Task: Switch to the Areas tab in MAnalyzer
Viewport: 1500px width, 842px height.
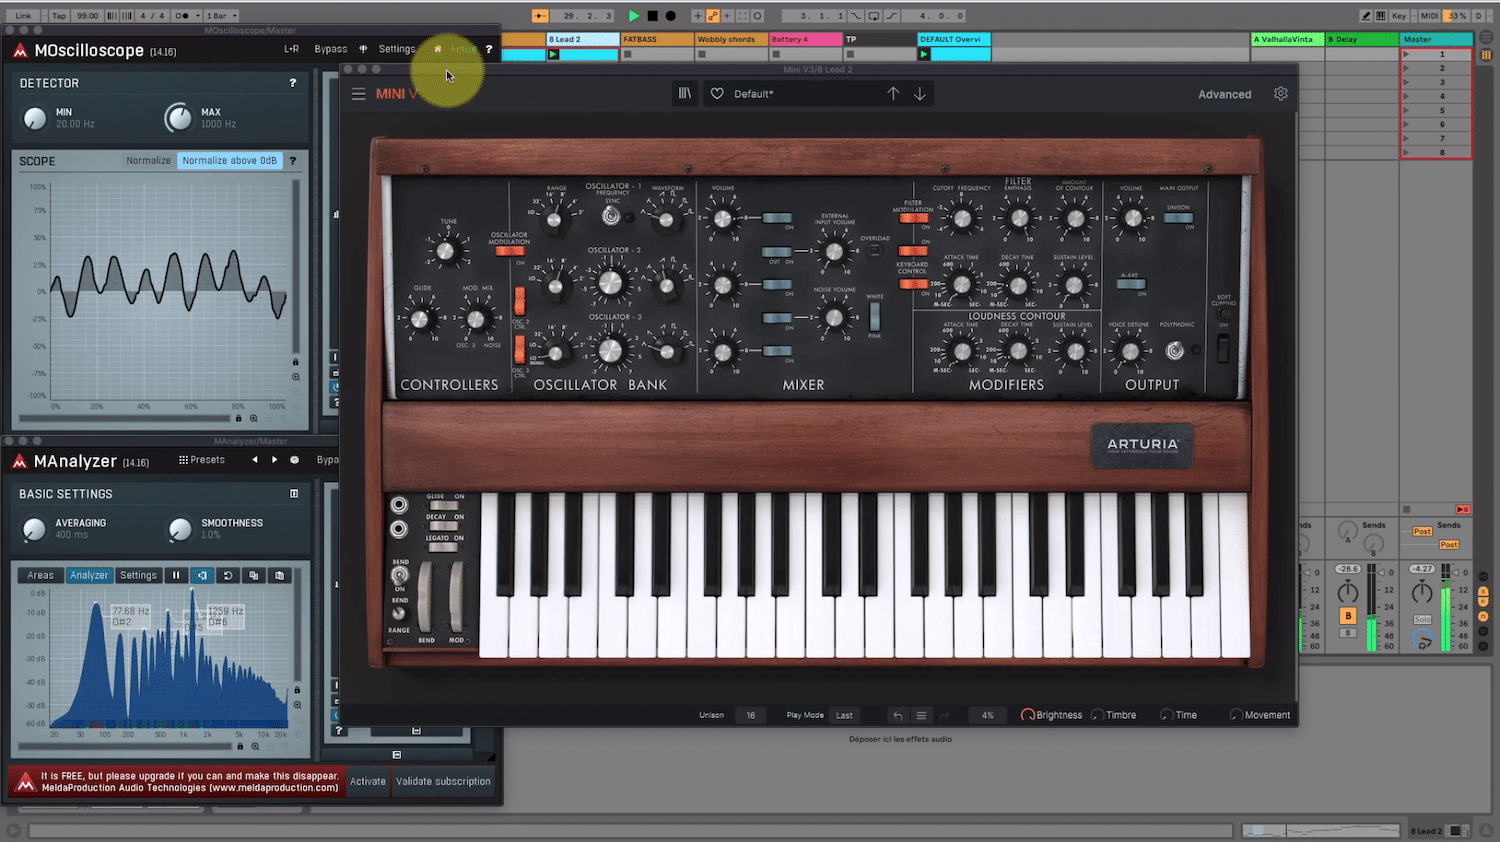Action: (x=41, y=575)
